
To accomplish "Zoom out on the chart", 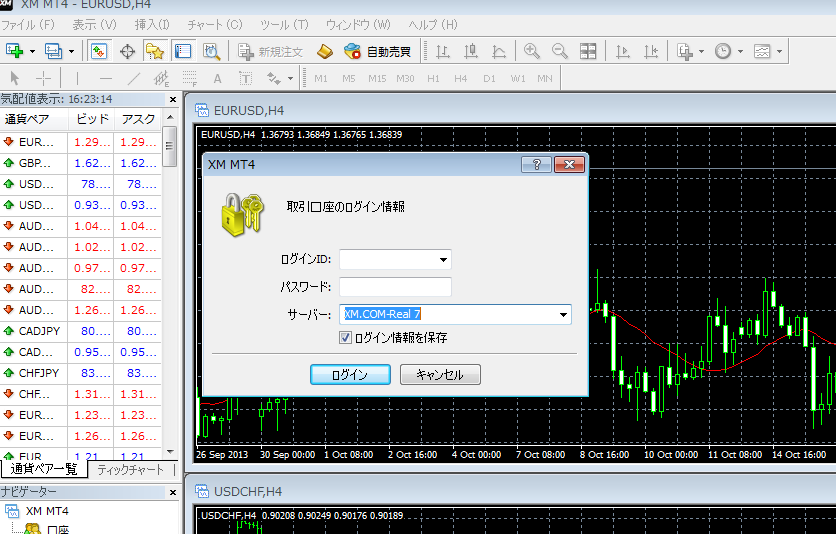I will point(560,51).
